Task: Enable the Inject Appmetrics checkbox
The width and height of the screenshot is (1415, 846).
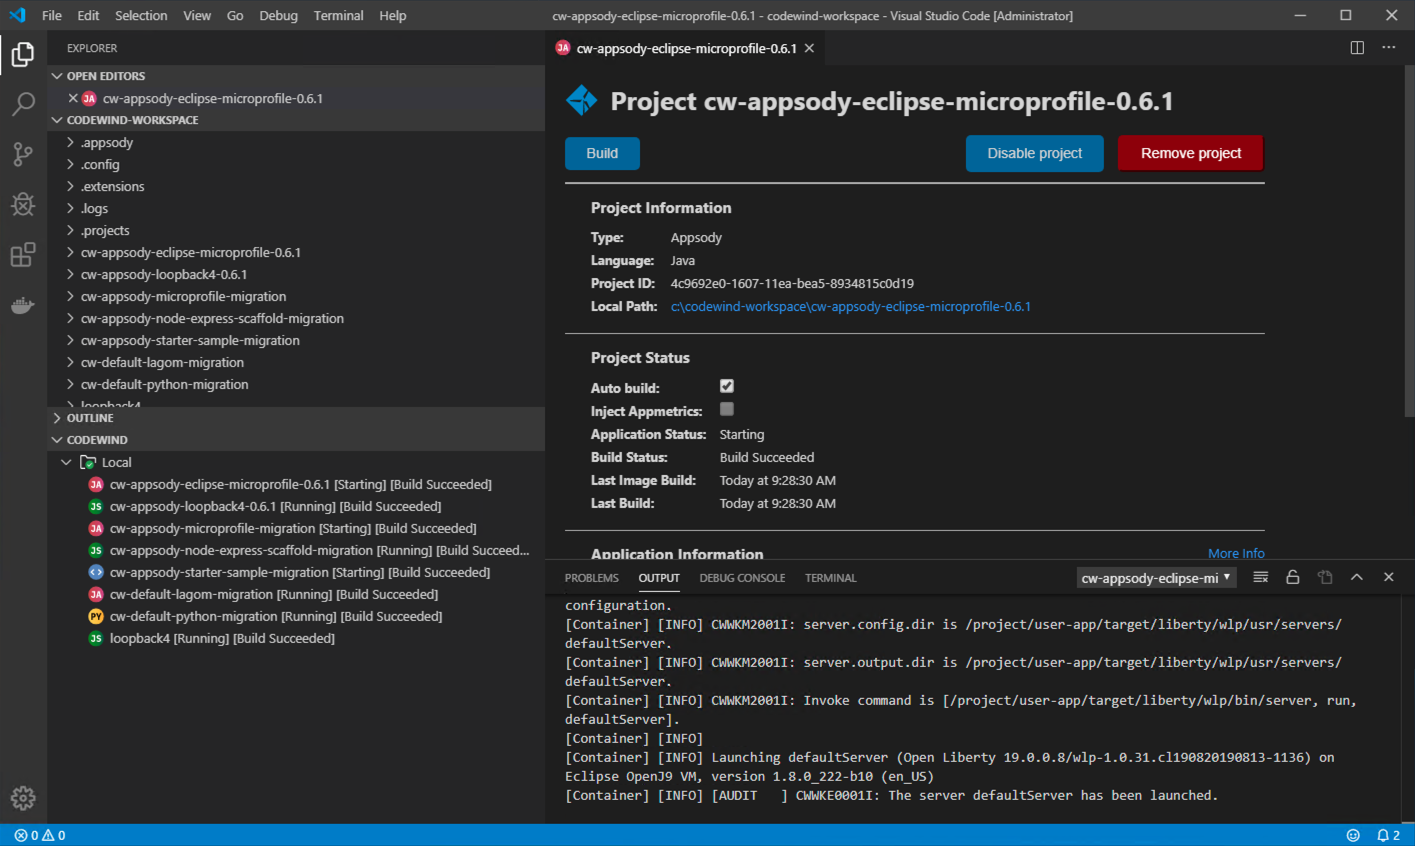Action: (727, 409)
